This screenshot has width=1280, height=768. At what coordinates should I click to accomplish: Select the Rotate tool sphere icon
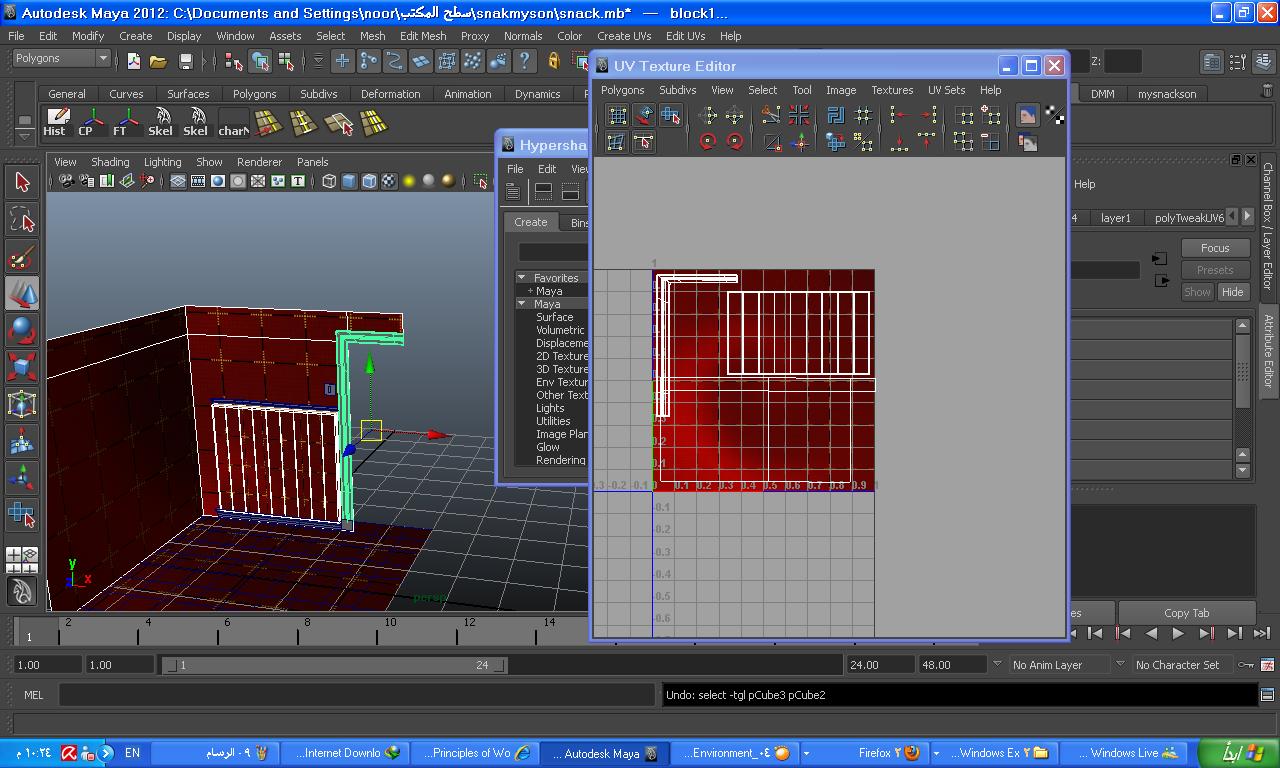22,330
